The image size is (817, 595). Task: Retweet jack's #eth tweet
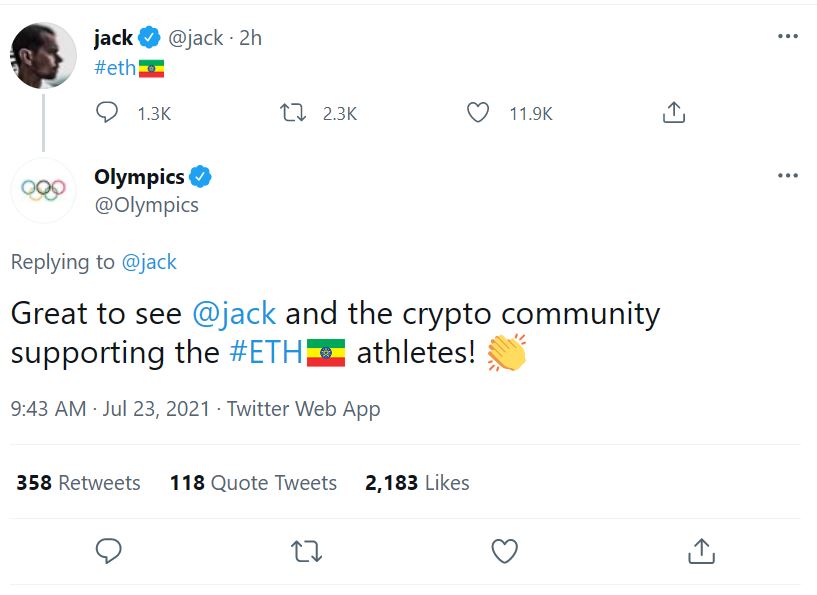coord(294,113)
